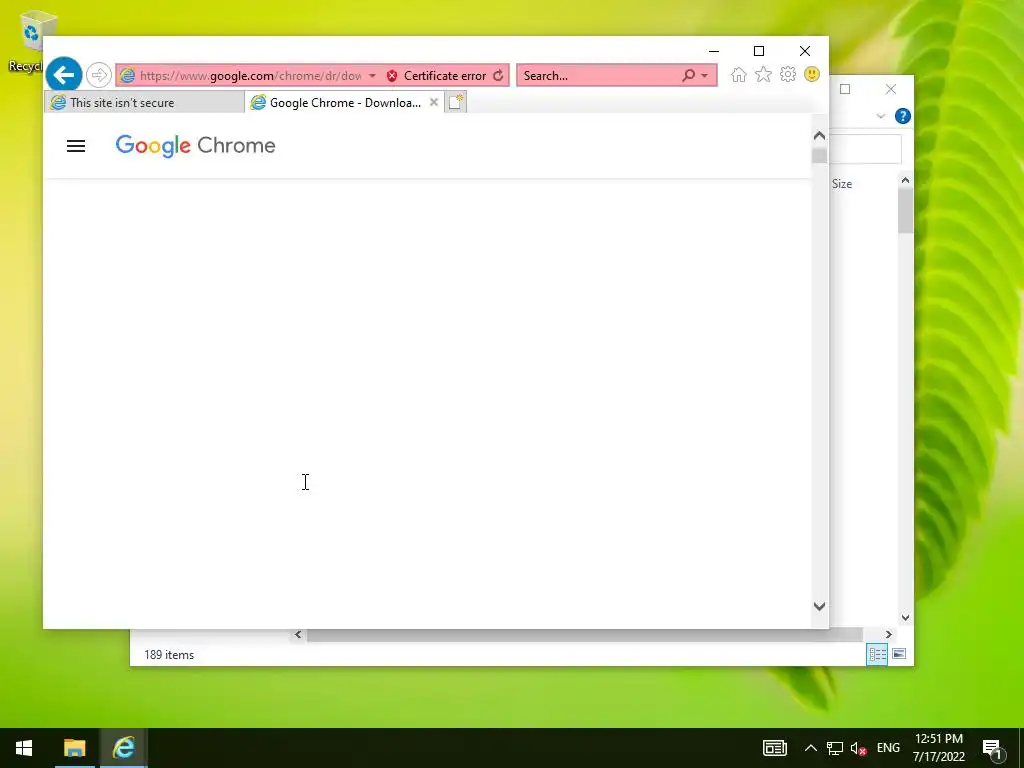Viewport: 1024px width, 768px height.
Task: Expand the ribbon chevron in File Explorer
Action: [880, 116]
